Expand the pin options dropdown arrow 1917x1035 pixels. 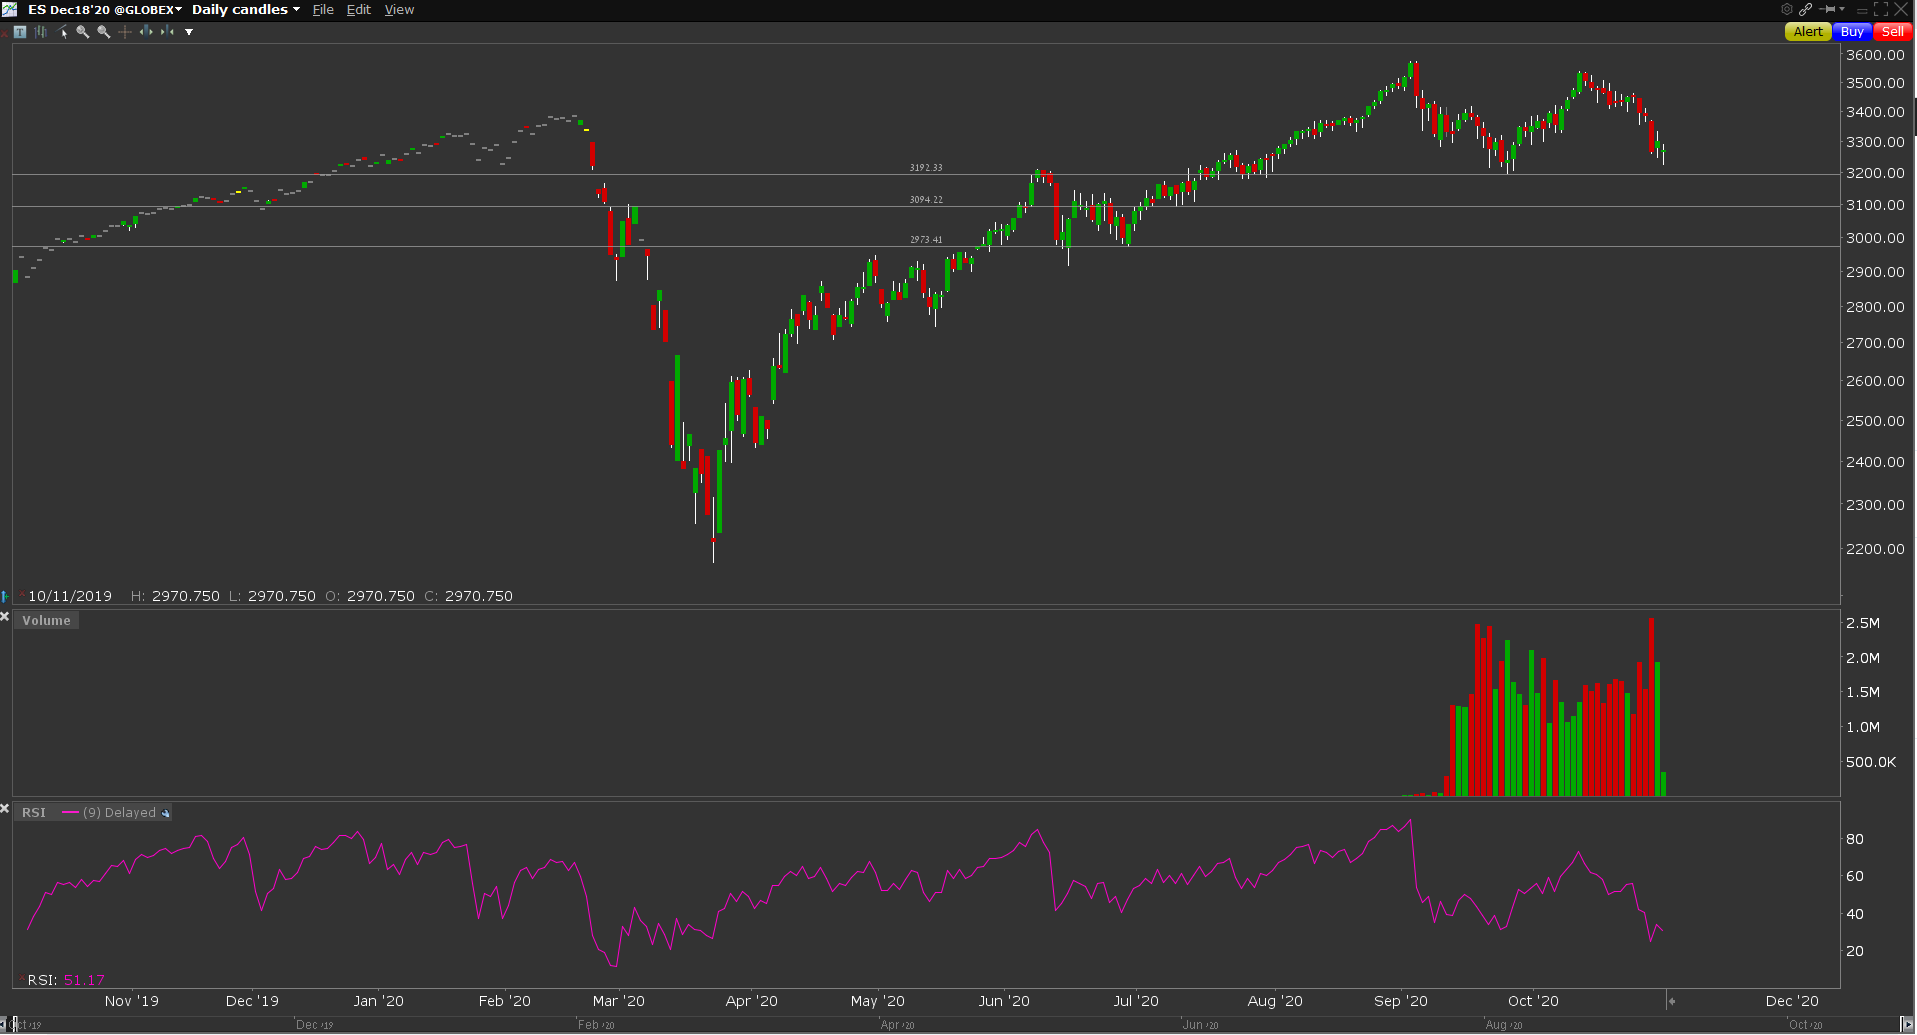tap(1842, 9)
